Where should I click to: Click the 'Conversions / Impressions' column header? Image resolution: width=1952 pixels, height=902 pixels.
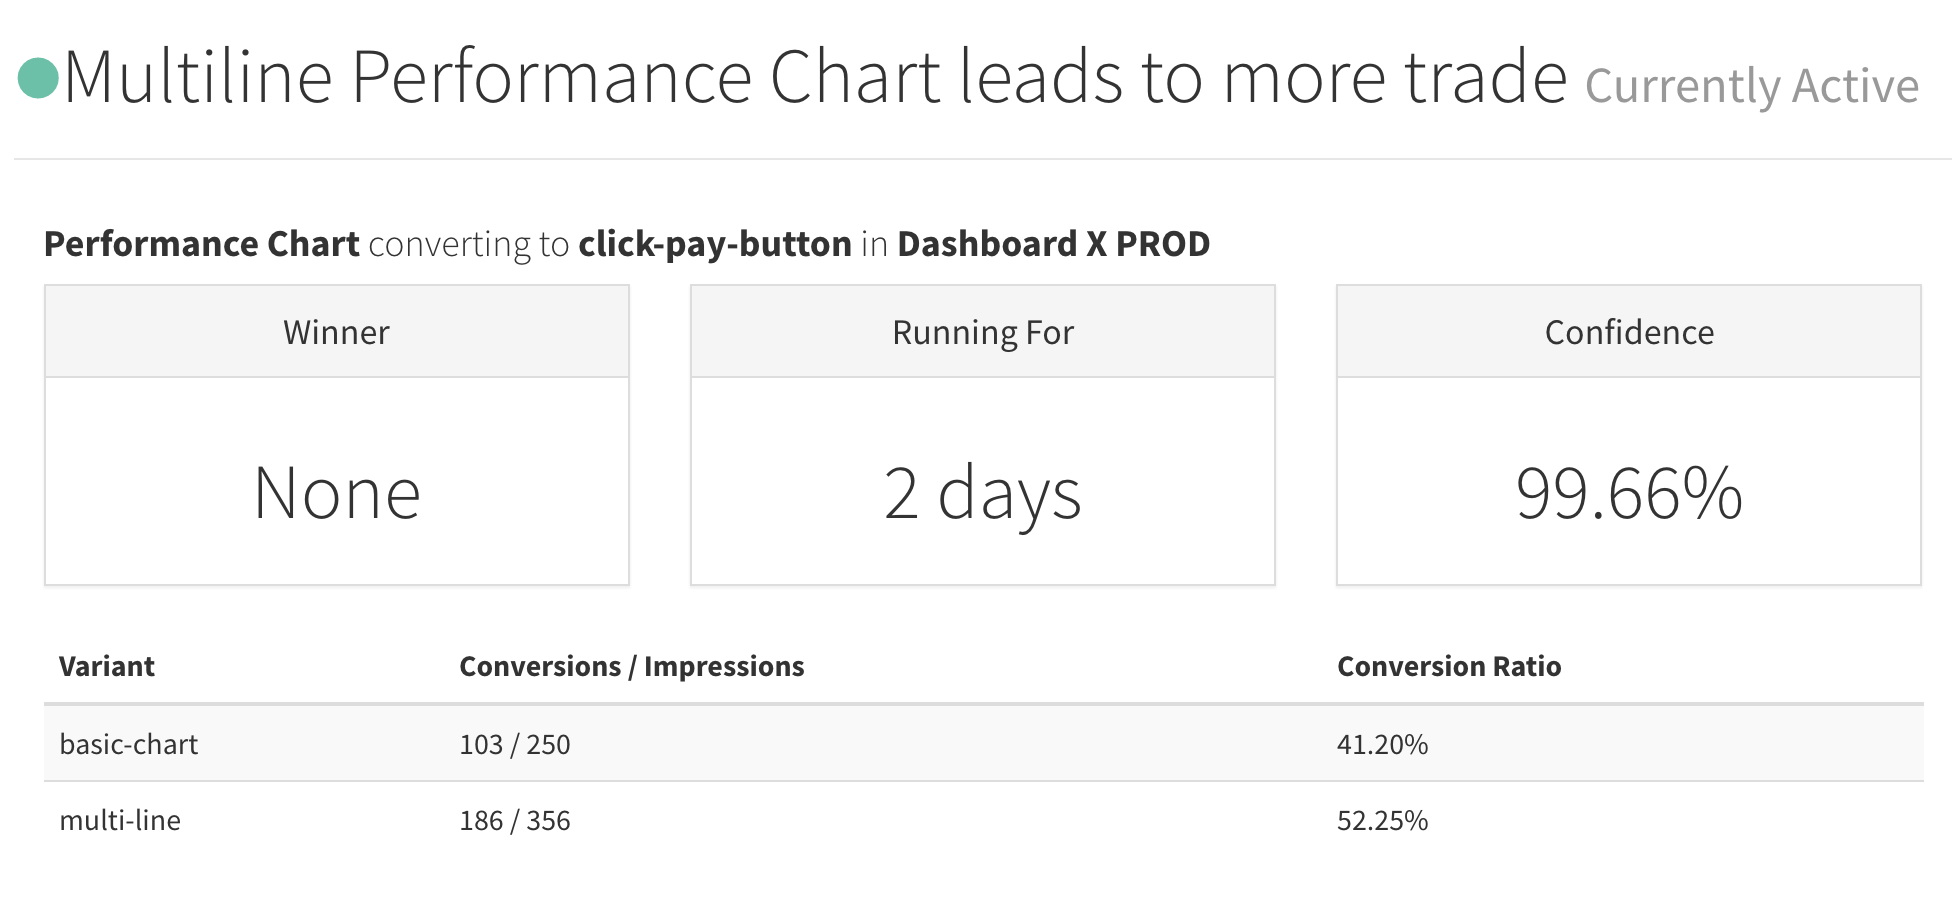pyautogui.click(x=631, y=666)
